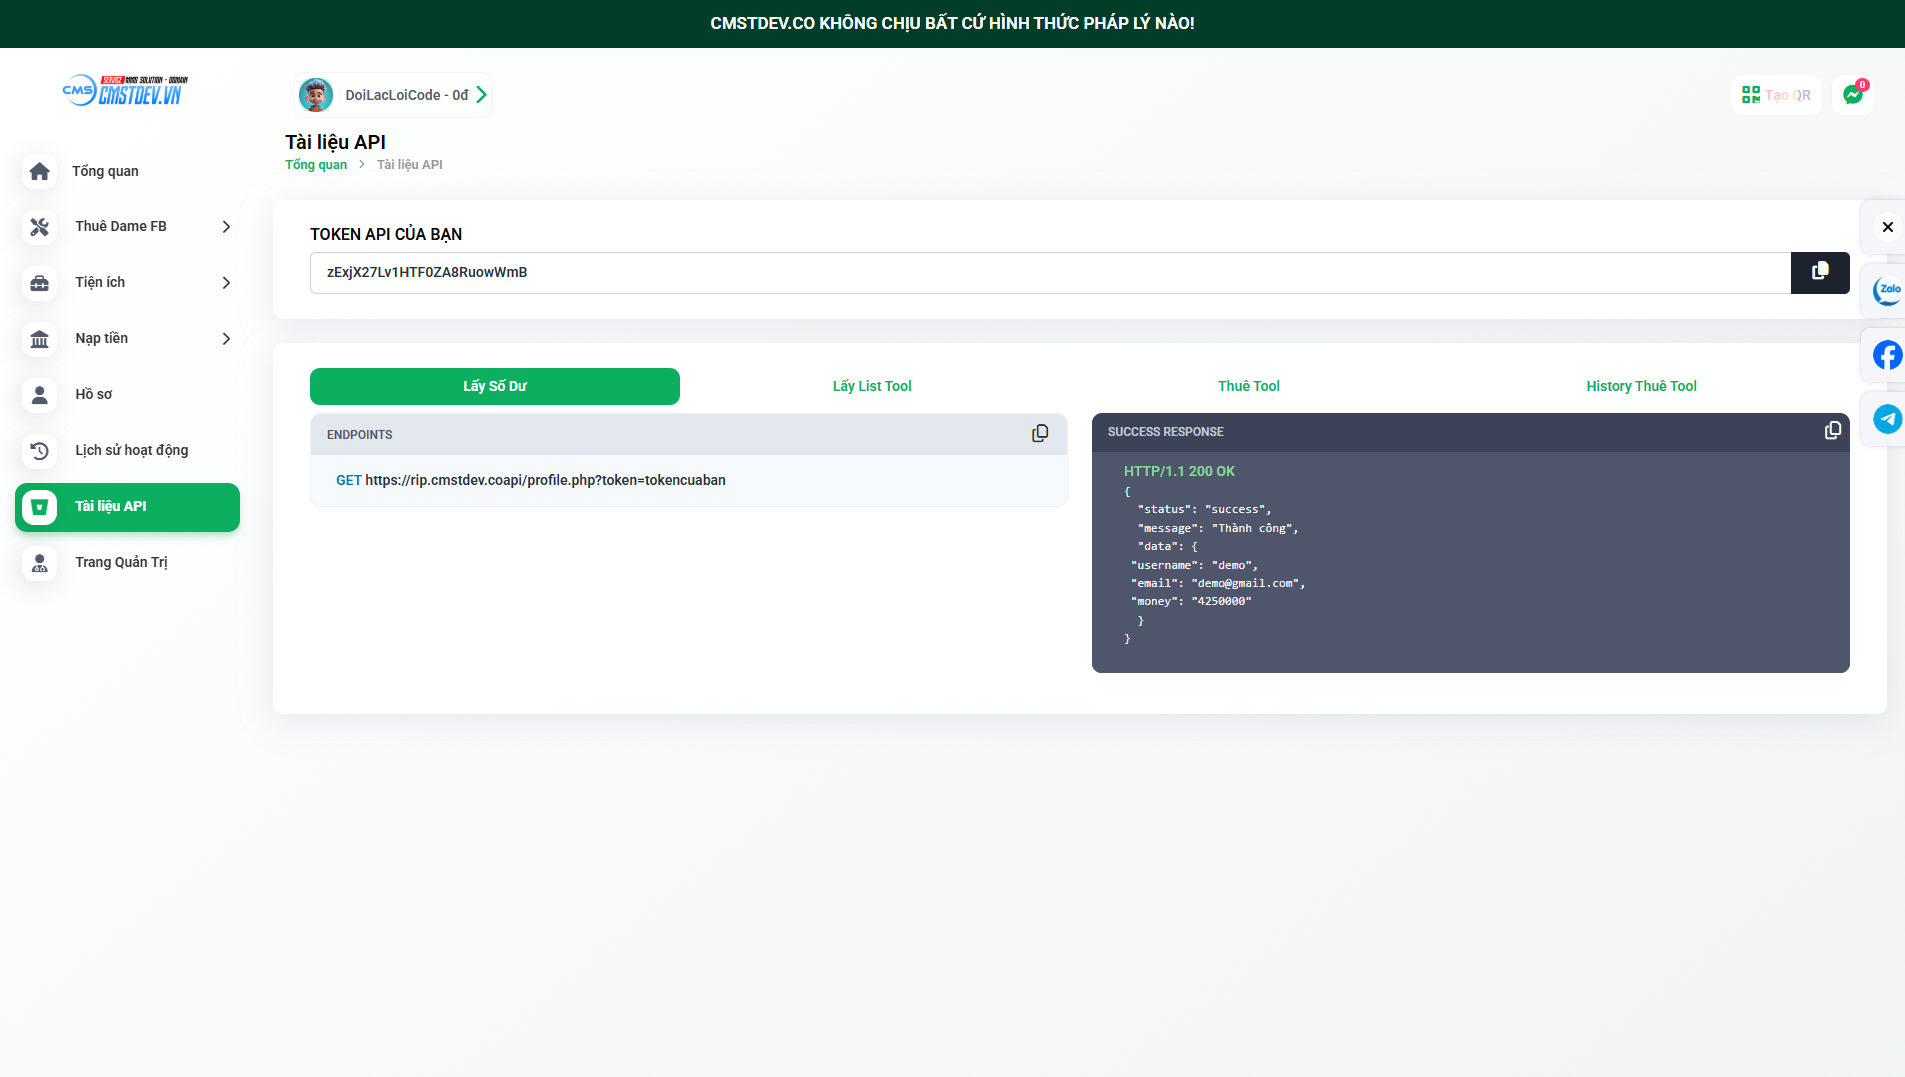Screen dimensions: 1905x1077
Task: Follow the Tổng quan breadcrumb link
Action: coord(316,165)
